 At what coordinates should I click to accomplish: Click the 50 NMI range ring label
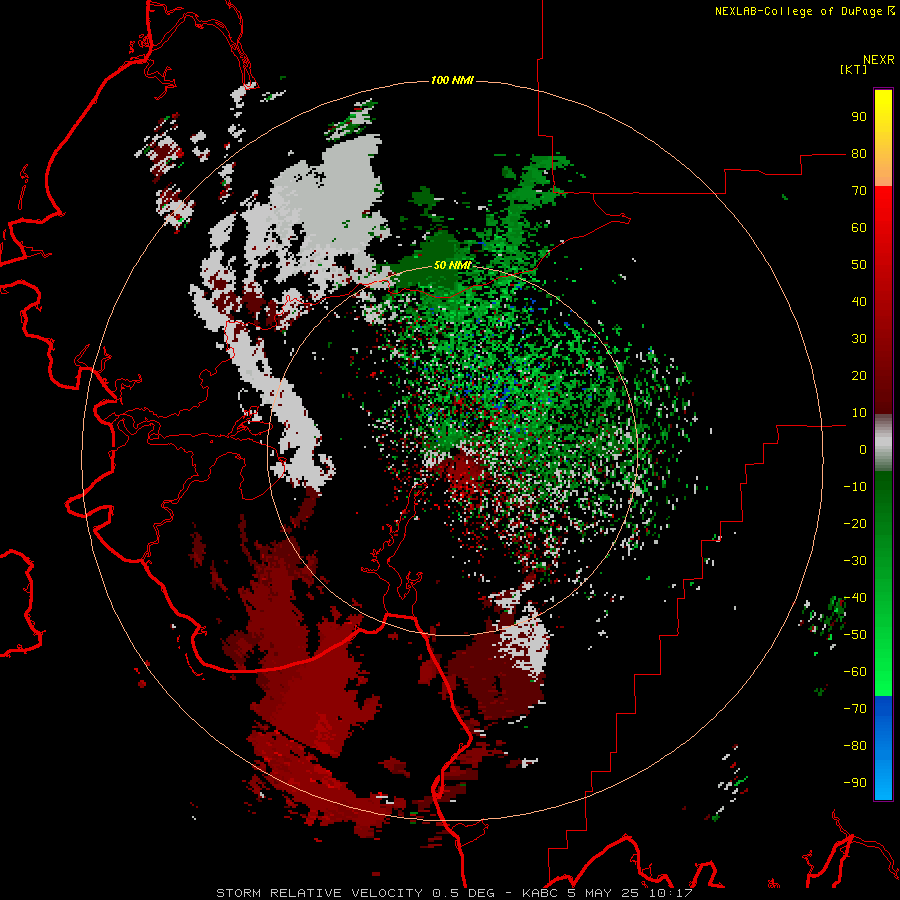[452, 265]
